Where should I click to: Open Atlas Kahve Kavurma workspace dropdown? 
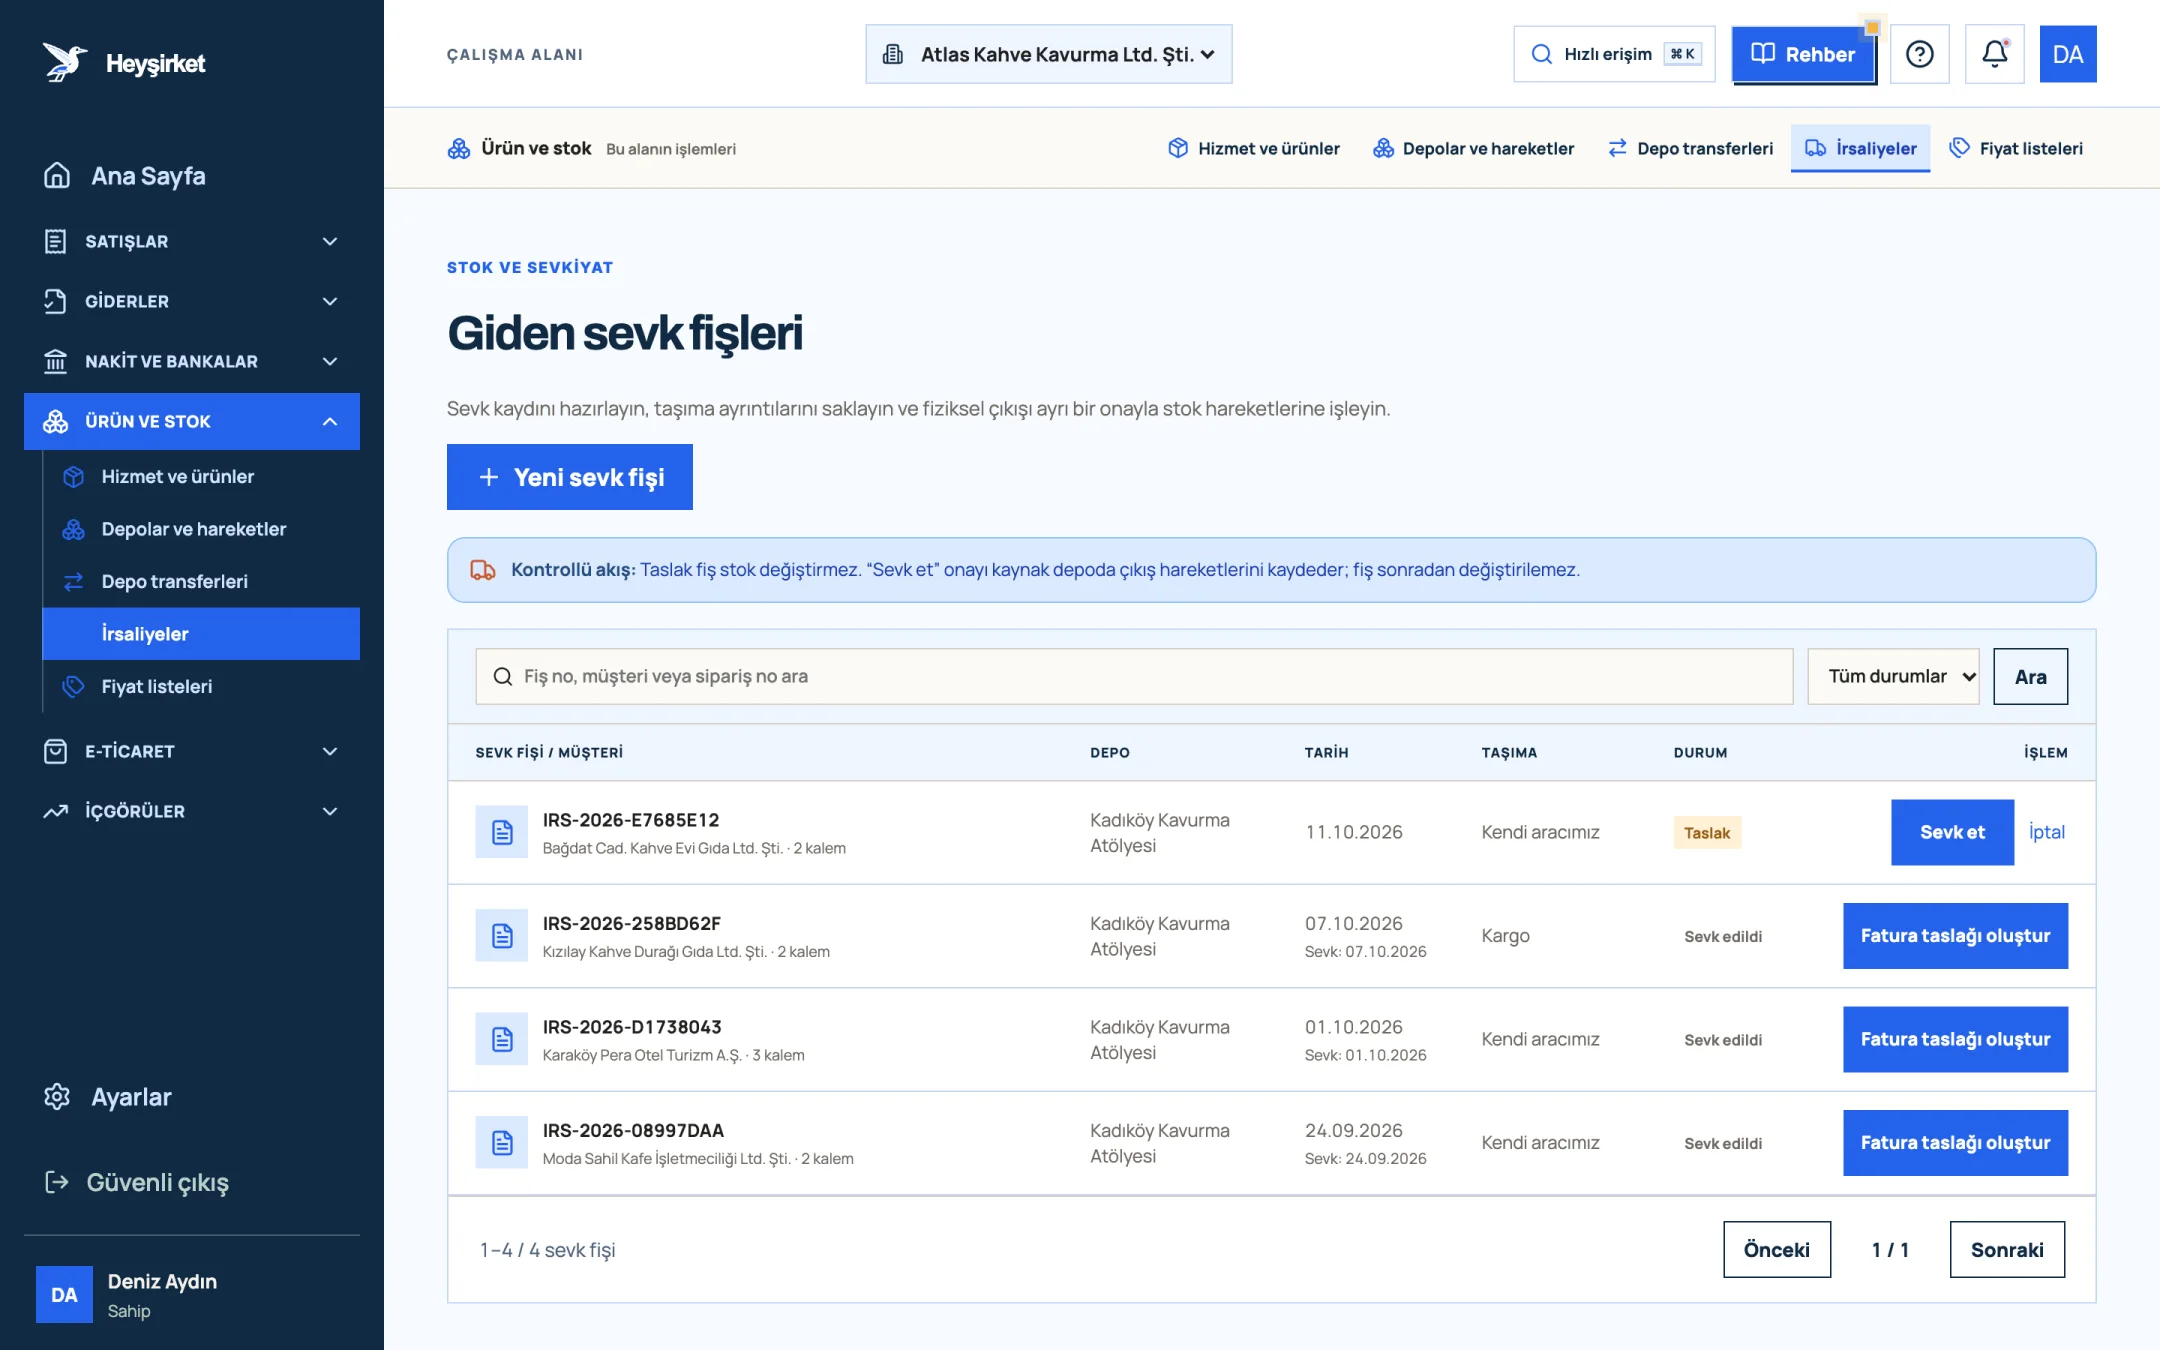(1048, 54)
